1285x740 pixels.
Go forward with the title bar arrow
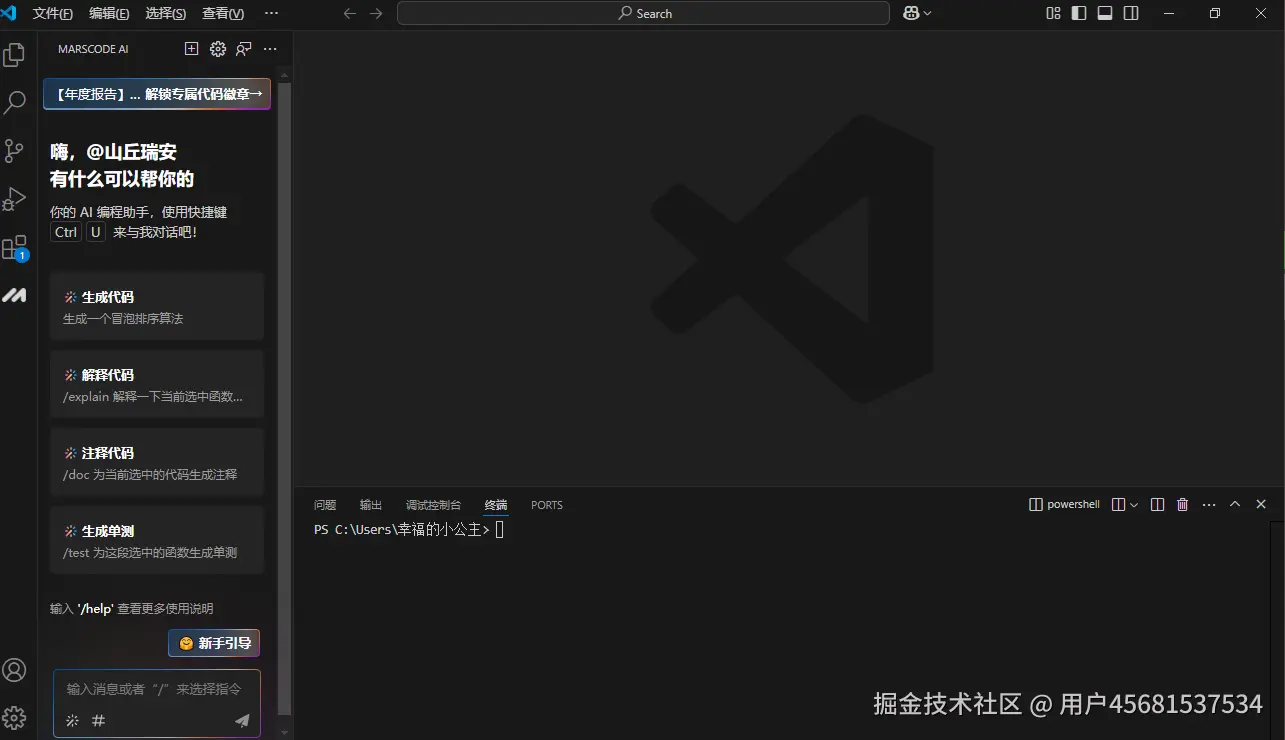tap(376, 13)
